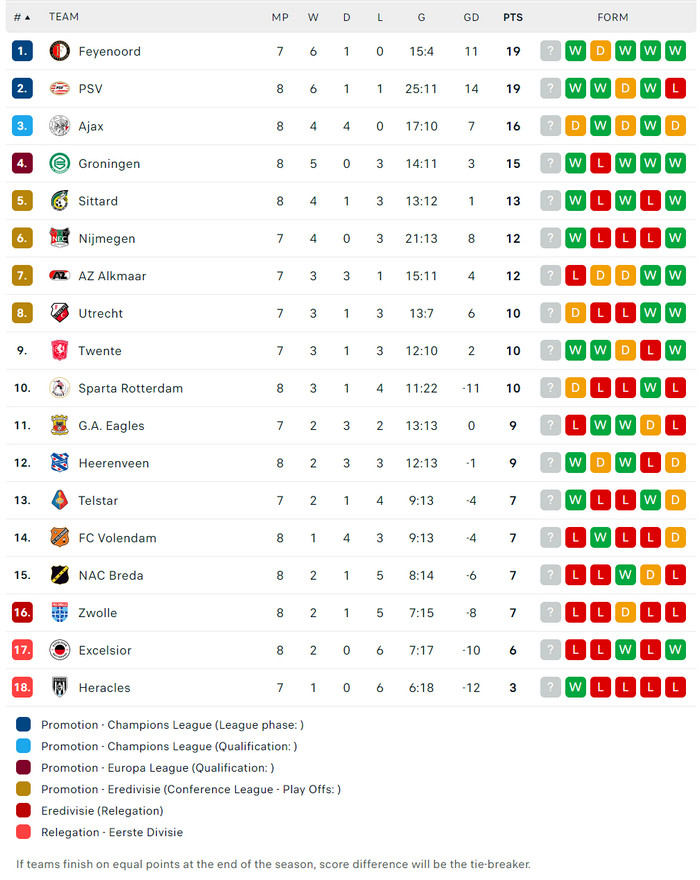
Task: Sort by MP matches played header
Action: [x=280, y=17]
